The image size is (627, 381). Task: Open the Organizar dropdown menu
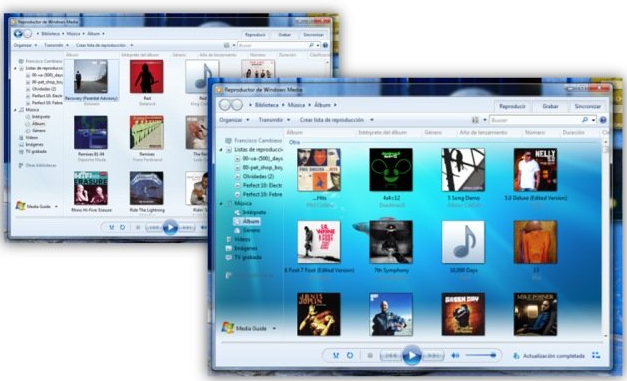click(234, 120)
